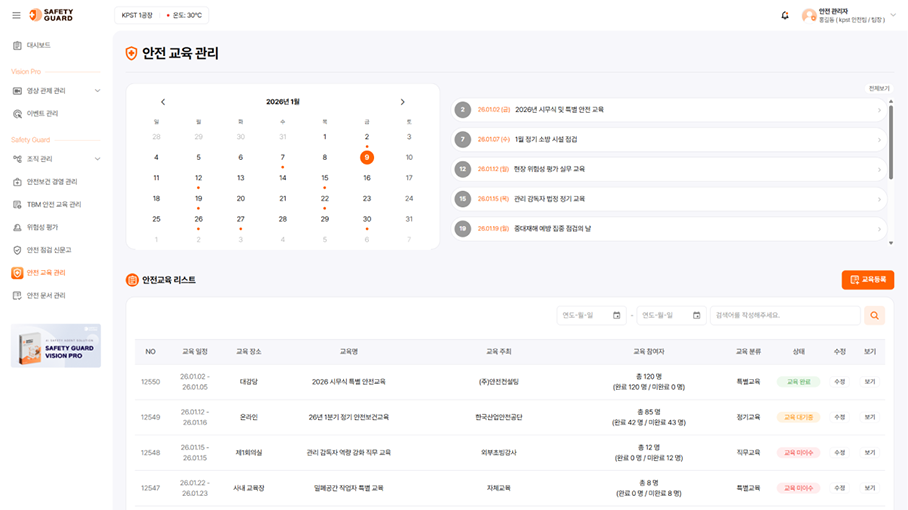Screen dimensions: 908x510
Task: Click the 이벤트 관리 sidebar icon
Action: pyautogui.click(x=17, y=113)
